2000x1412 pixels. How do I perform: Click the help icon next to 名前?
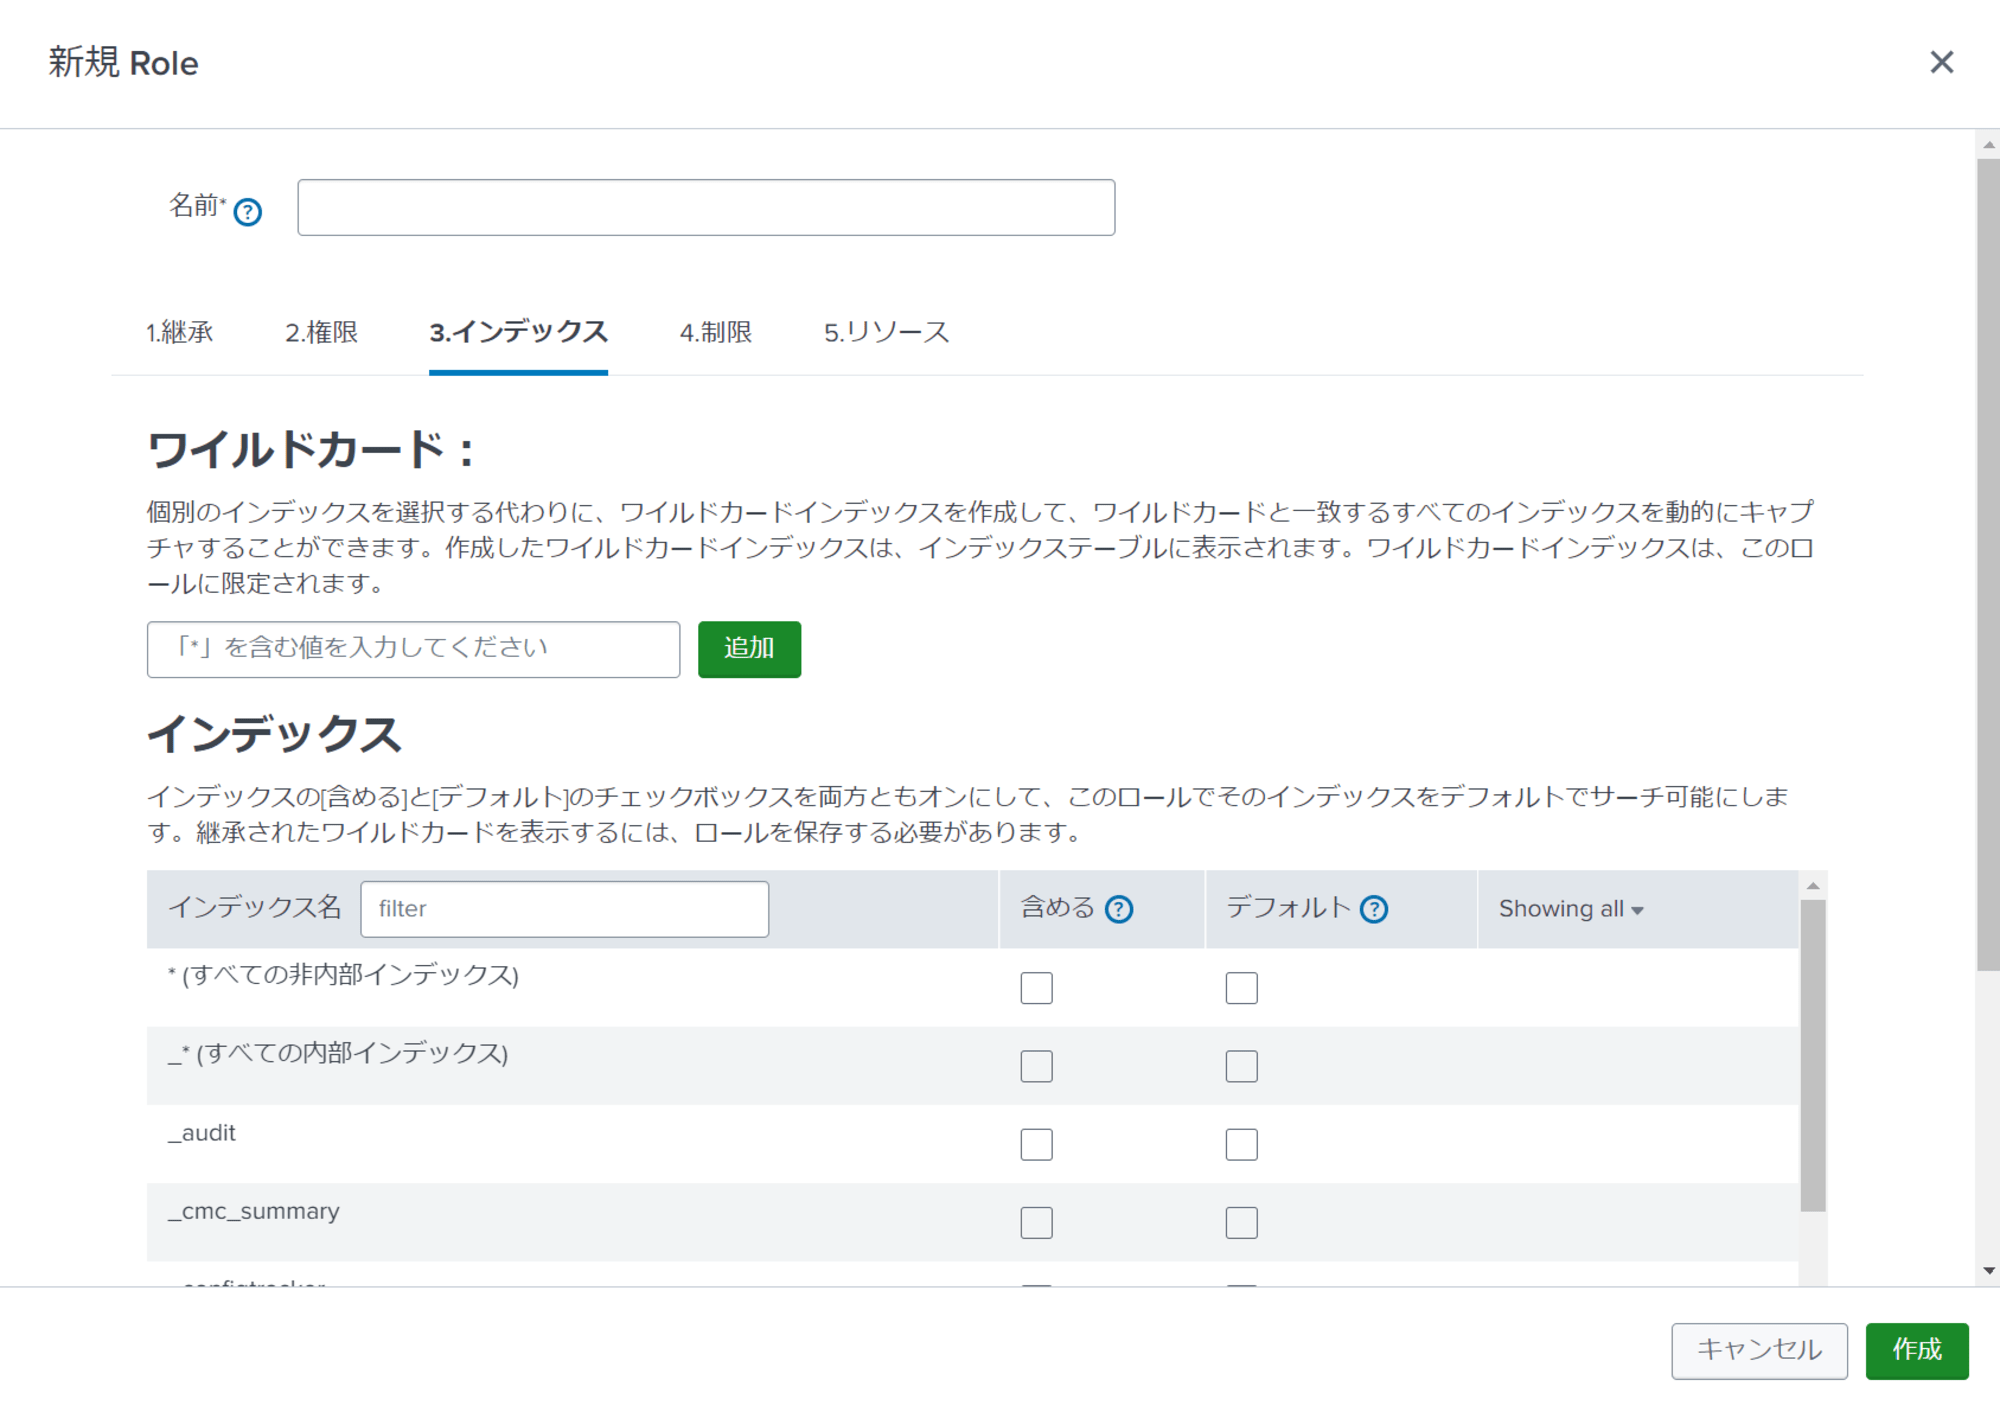click(247, 212)
